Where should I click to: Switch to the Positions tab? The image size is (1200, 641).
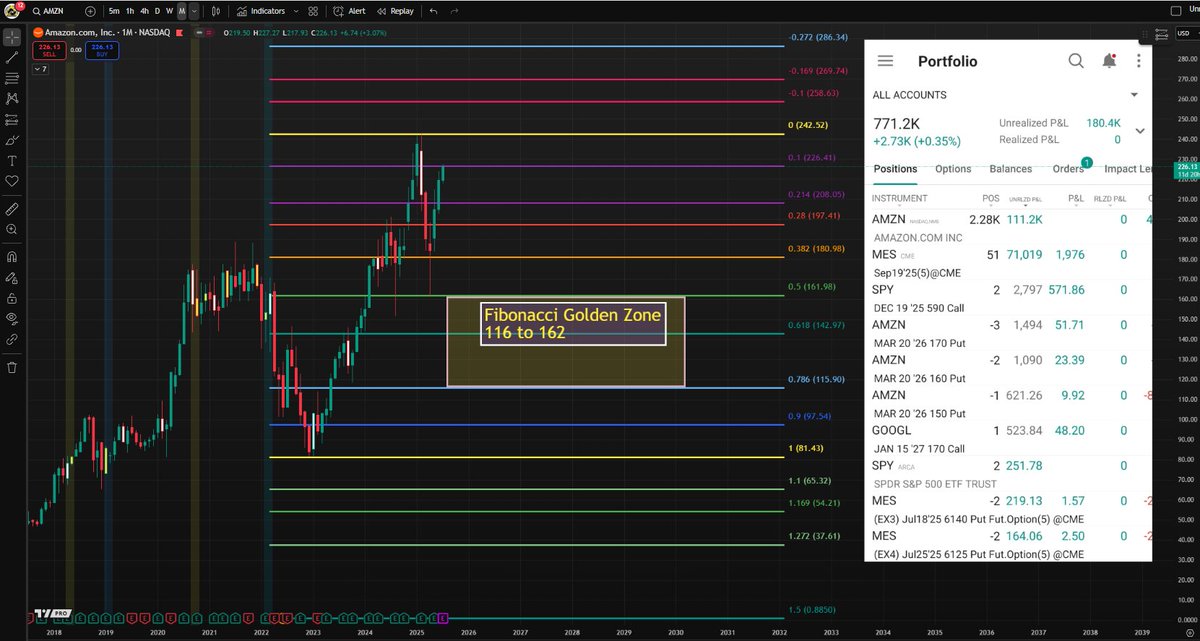[895, 169]
